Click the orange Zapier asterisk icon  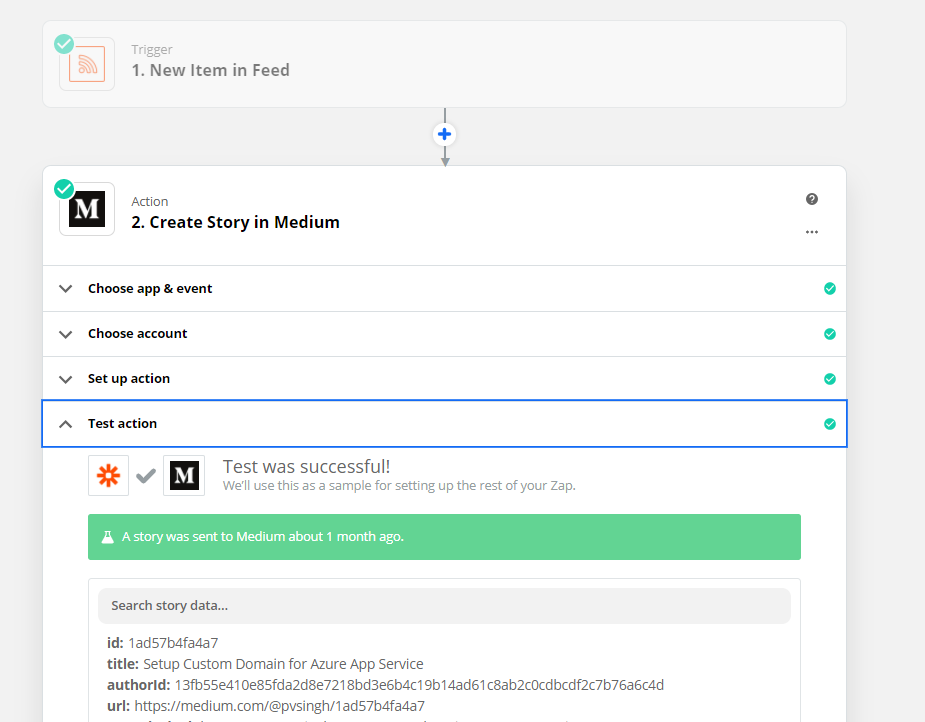[108, 476]
